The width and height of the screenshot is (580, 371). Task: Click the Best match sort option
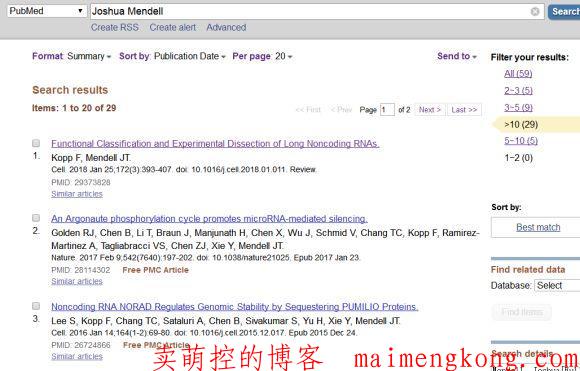538,227
